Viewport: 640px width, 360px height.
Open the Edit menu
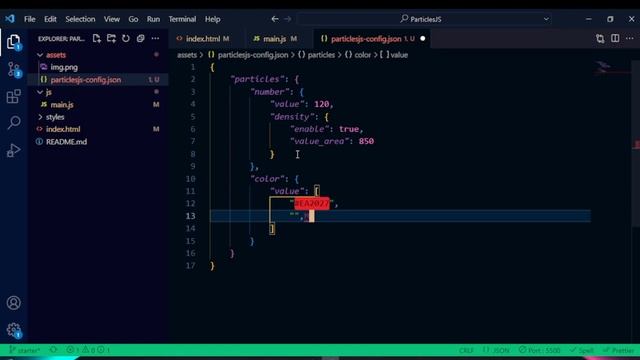[x=50, y=19]
